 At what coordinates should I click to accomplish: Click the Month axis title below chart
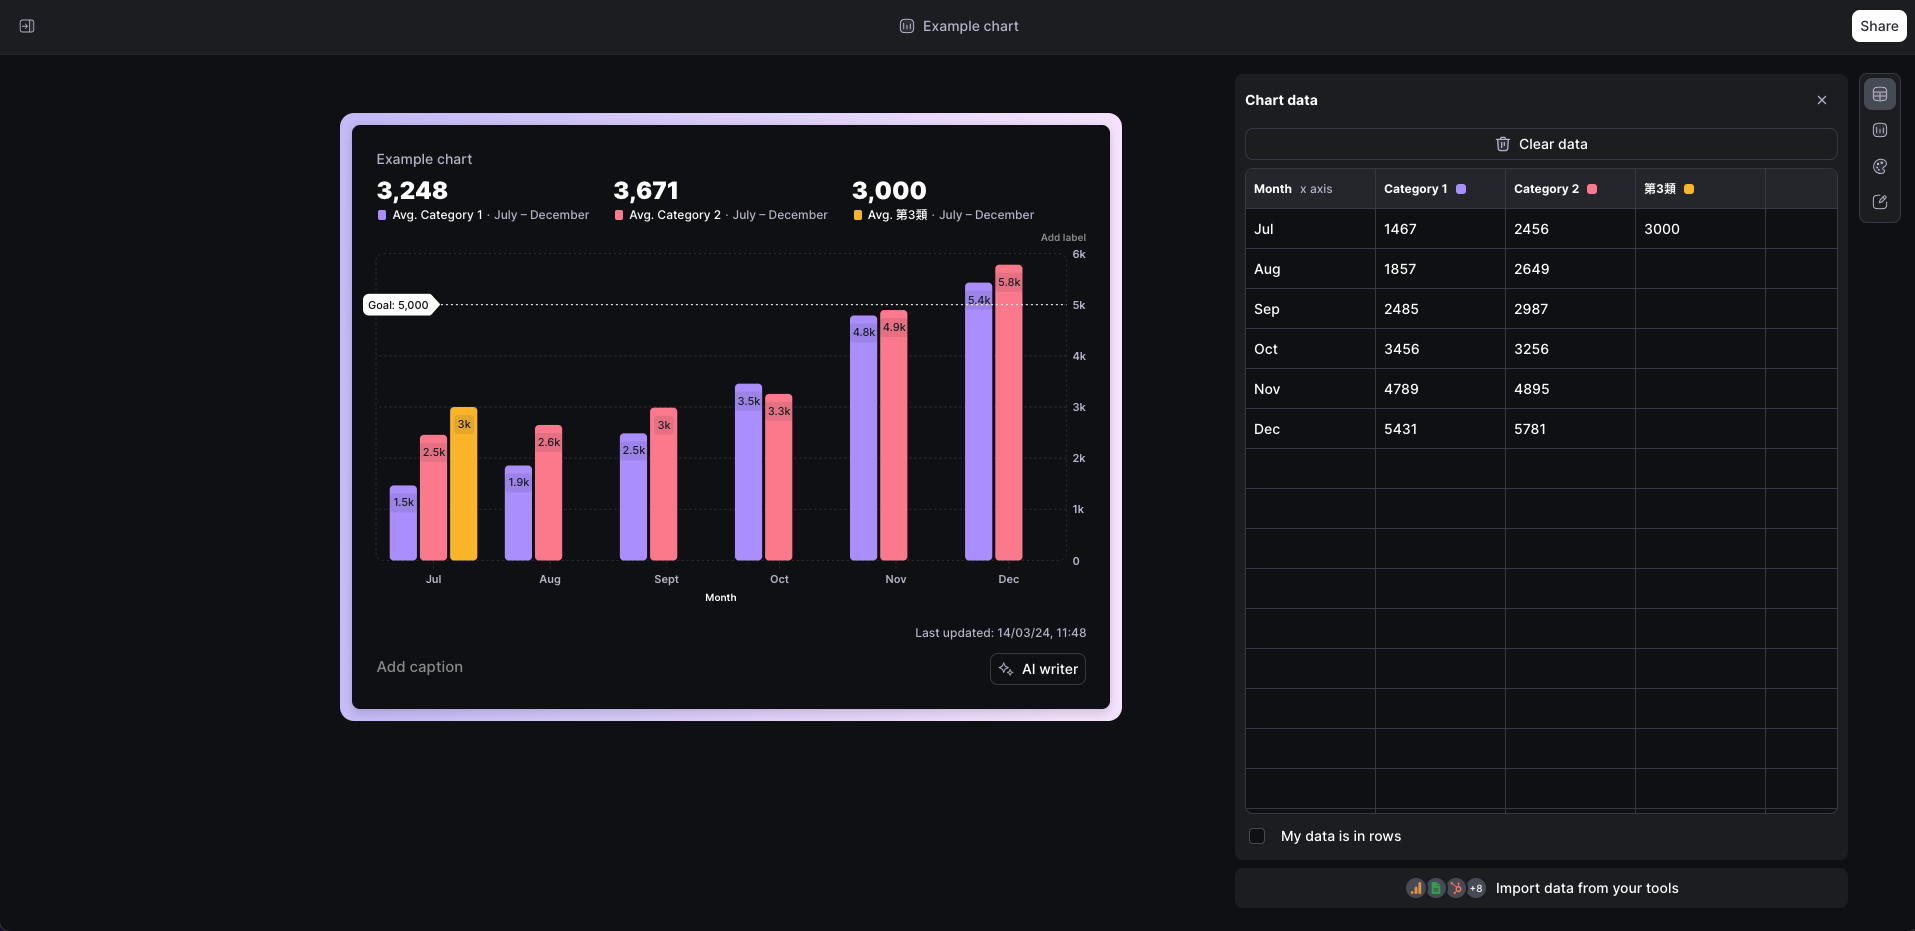point(720,598)
